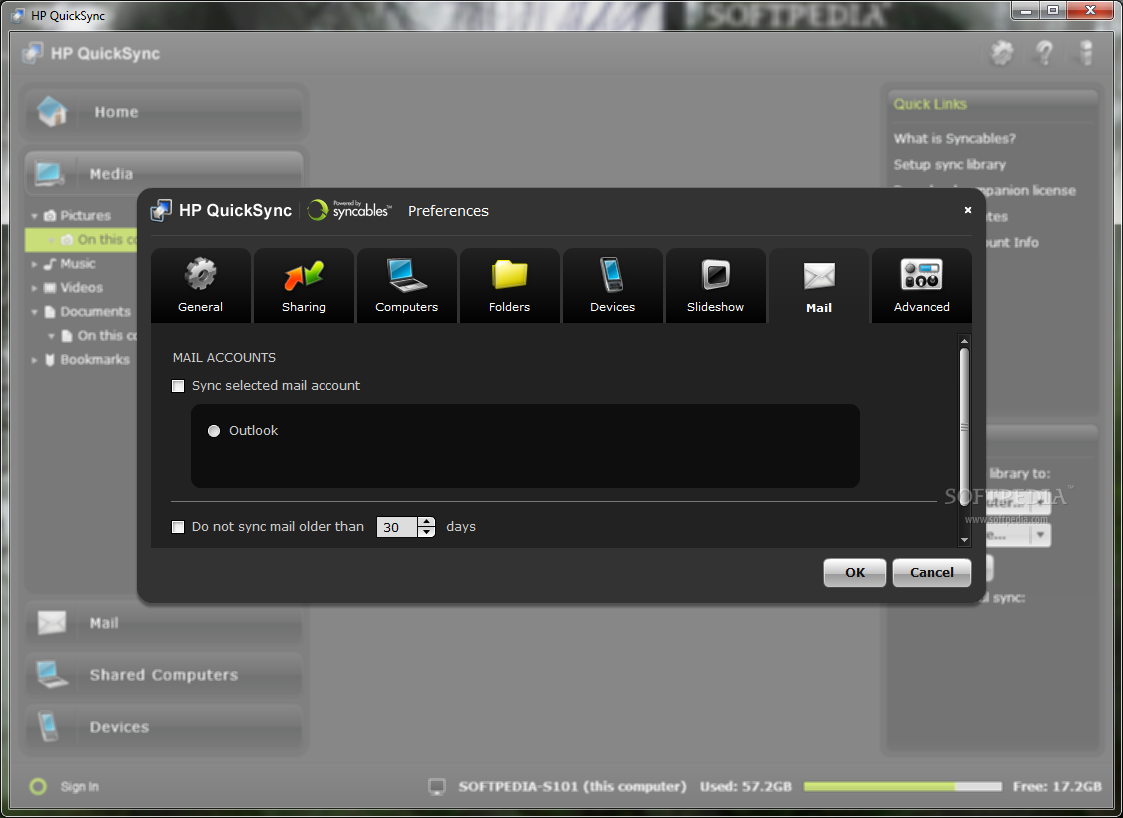The height and width of the screenshot is (818, 1123).
Task: Click the Bookmarks icon in tree
Action: click(50, 360)
